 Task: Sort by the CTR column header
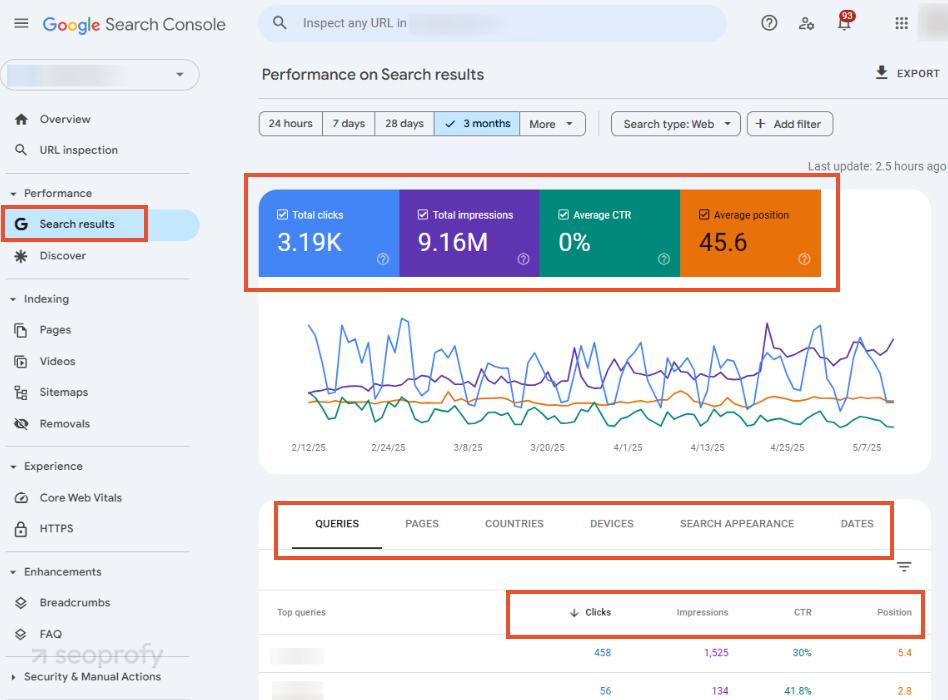pyautogui.click(x=802, y=612)
